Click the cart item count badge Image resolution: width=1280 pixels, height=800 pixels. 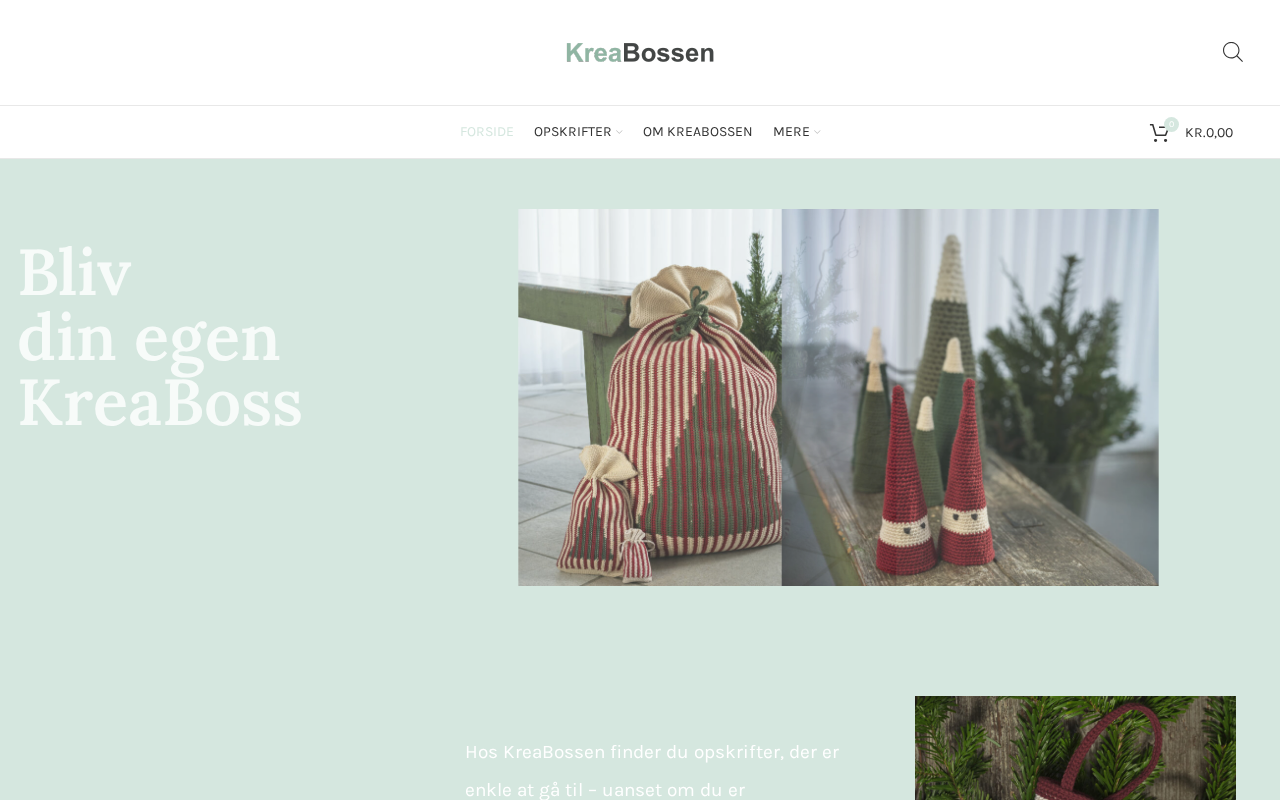click(x=1171, y=124)
